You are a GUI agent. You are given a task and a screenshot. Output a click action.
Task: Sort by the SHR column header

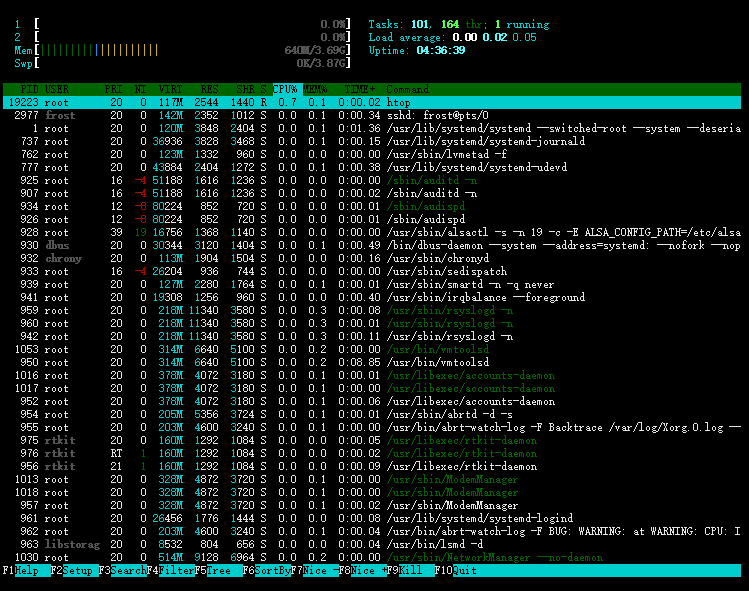[246, 89]
